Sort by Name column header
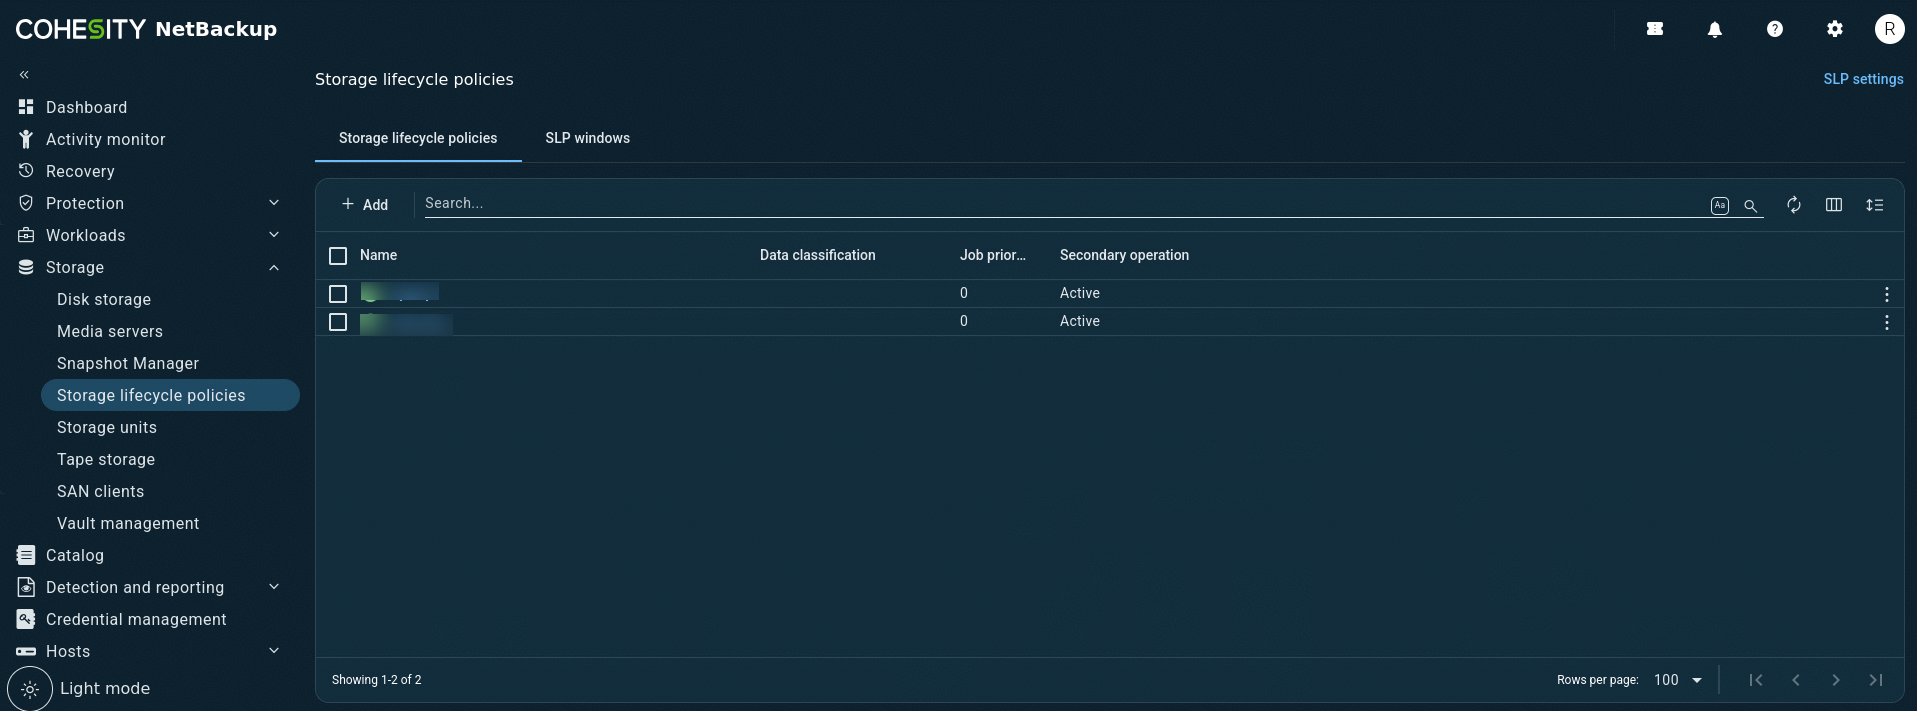Viewport: 1917px width, 711px height. pos(378,255)
